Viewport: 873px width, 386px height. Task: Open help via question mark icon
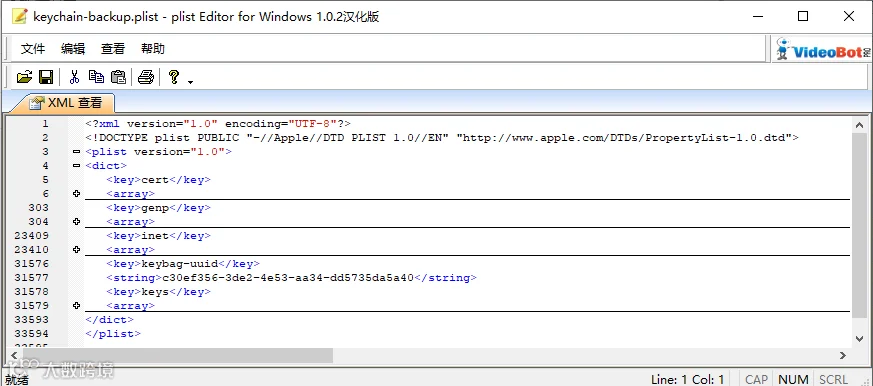174,77
